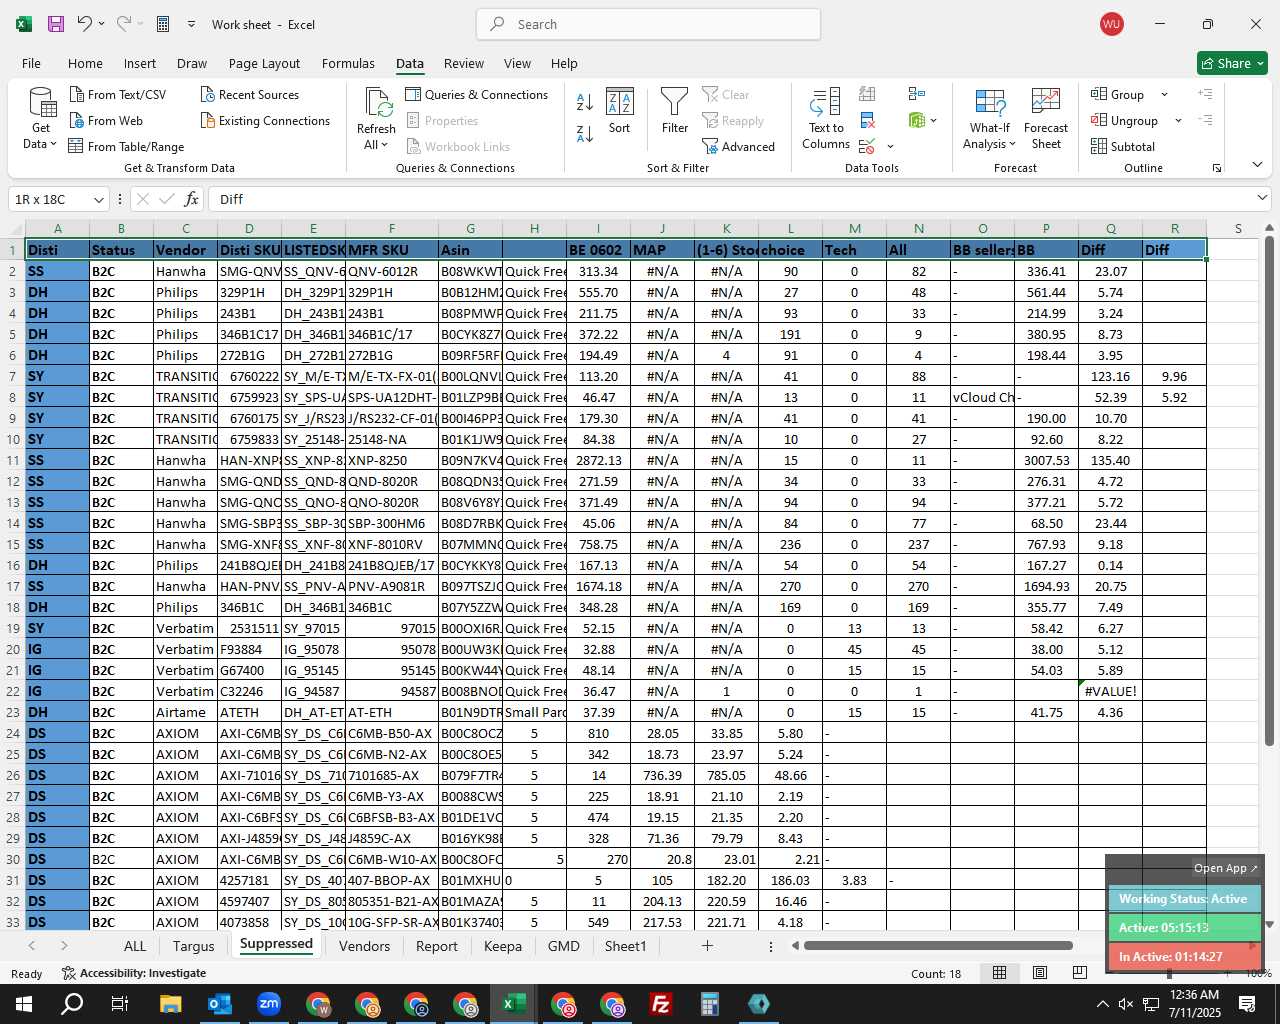Open Outlook from the taskbar
Screen dimensions: 1280x1024
[x=220, y=1004]
